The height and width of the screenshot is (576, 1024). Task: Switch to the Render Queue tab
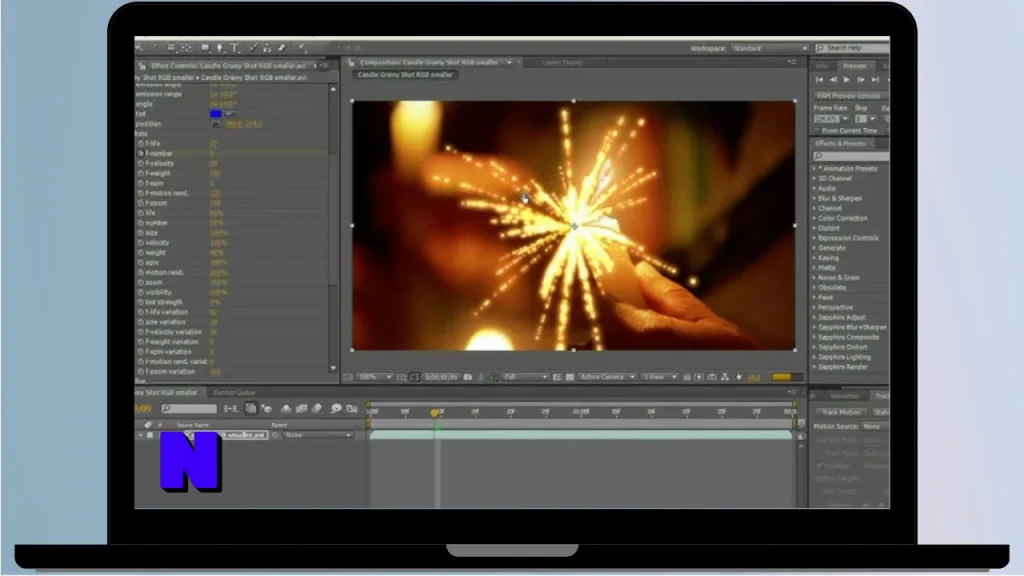point(234,392)
